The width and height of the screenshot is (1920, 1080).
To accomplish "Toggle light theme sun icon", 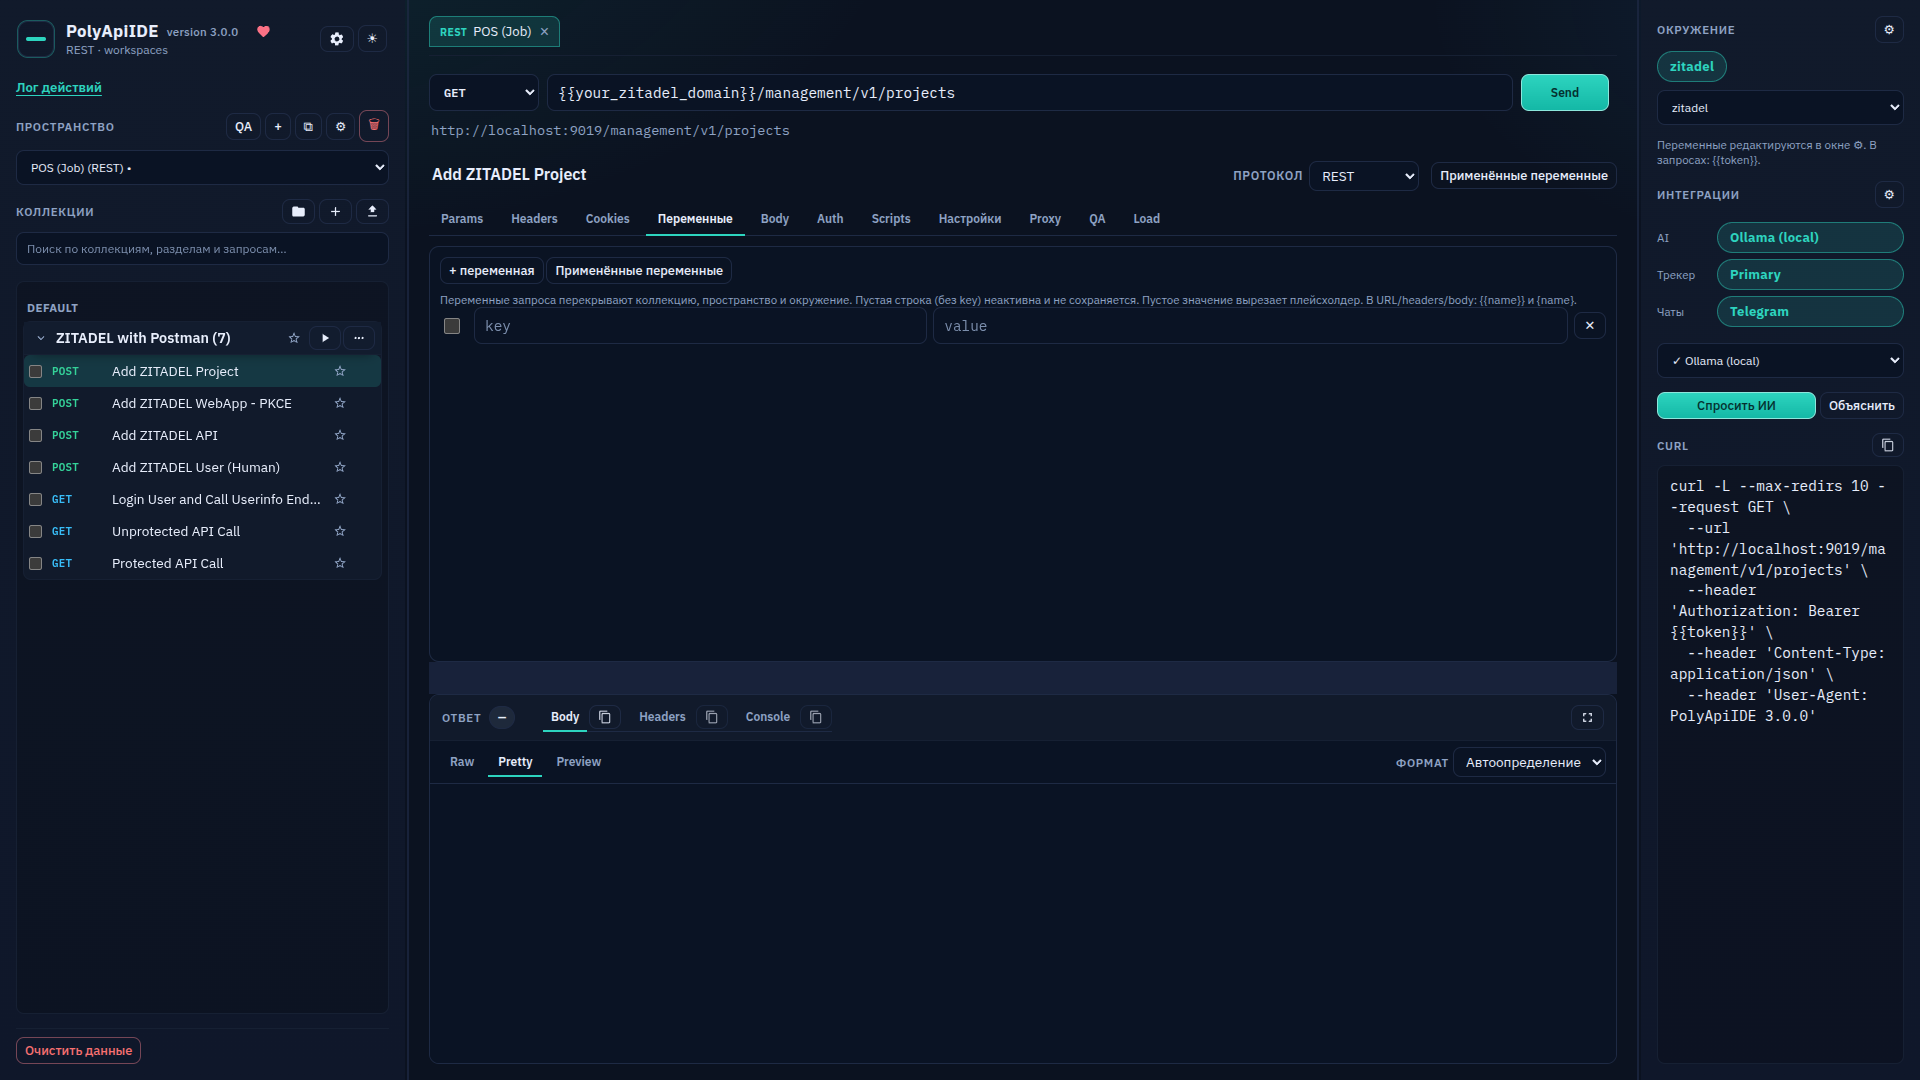I will pos(372,39).
